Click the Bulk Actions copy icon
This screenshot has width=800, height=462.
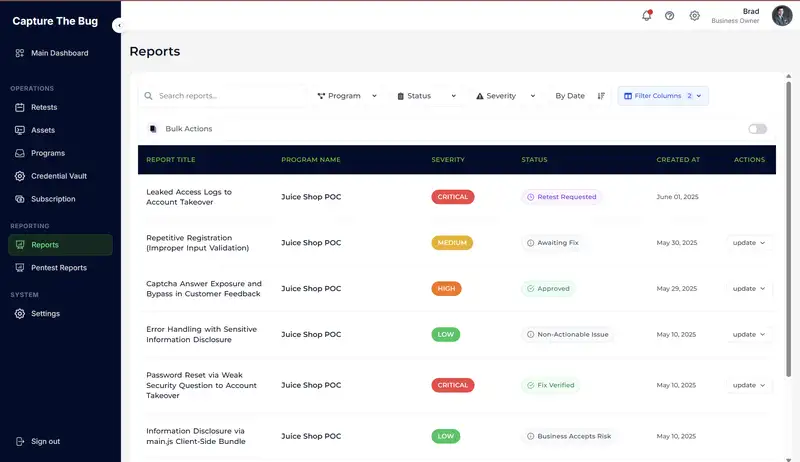(x=153, y=129)
